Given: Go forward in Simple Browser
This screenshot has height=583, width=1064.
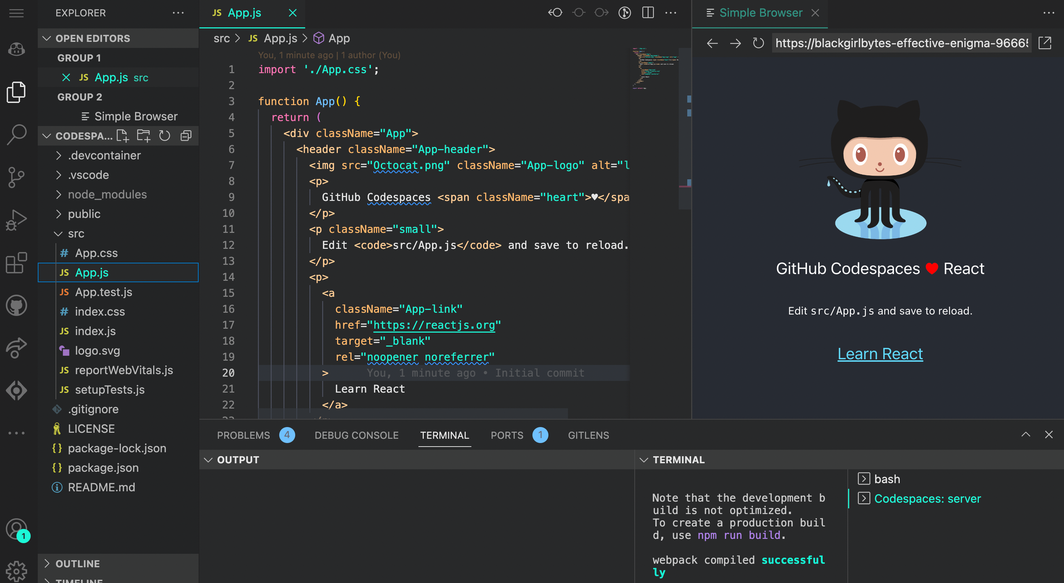Looking at the screenshot, I should pos(735,43).
